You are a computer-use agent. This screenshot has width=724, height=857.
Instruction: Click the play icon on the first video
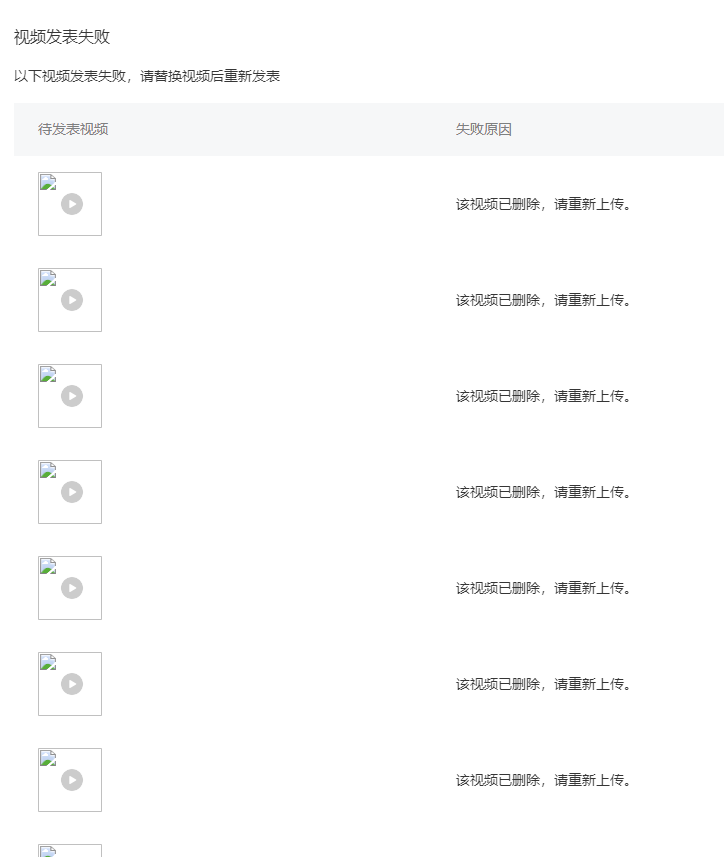pos(72,204)
